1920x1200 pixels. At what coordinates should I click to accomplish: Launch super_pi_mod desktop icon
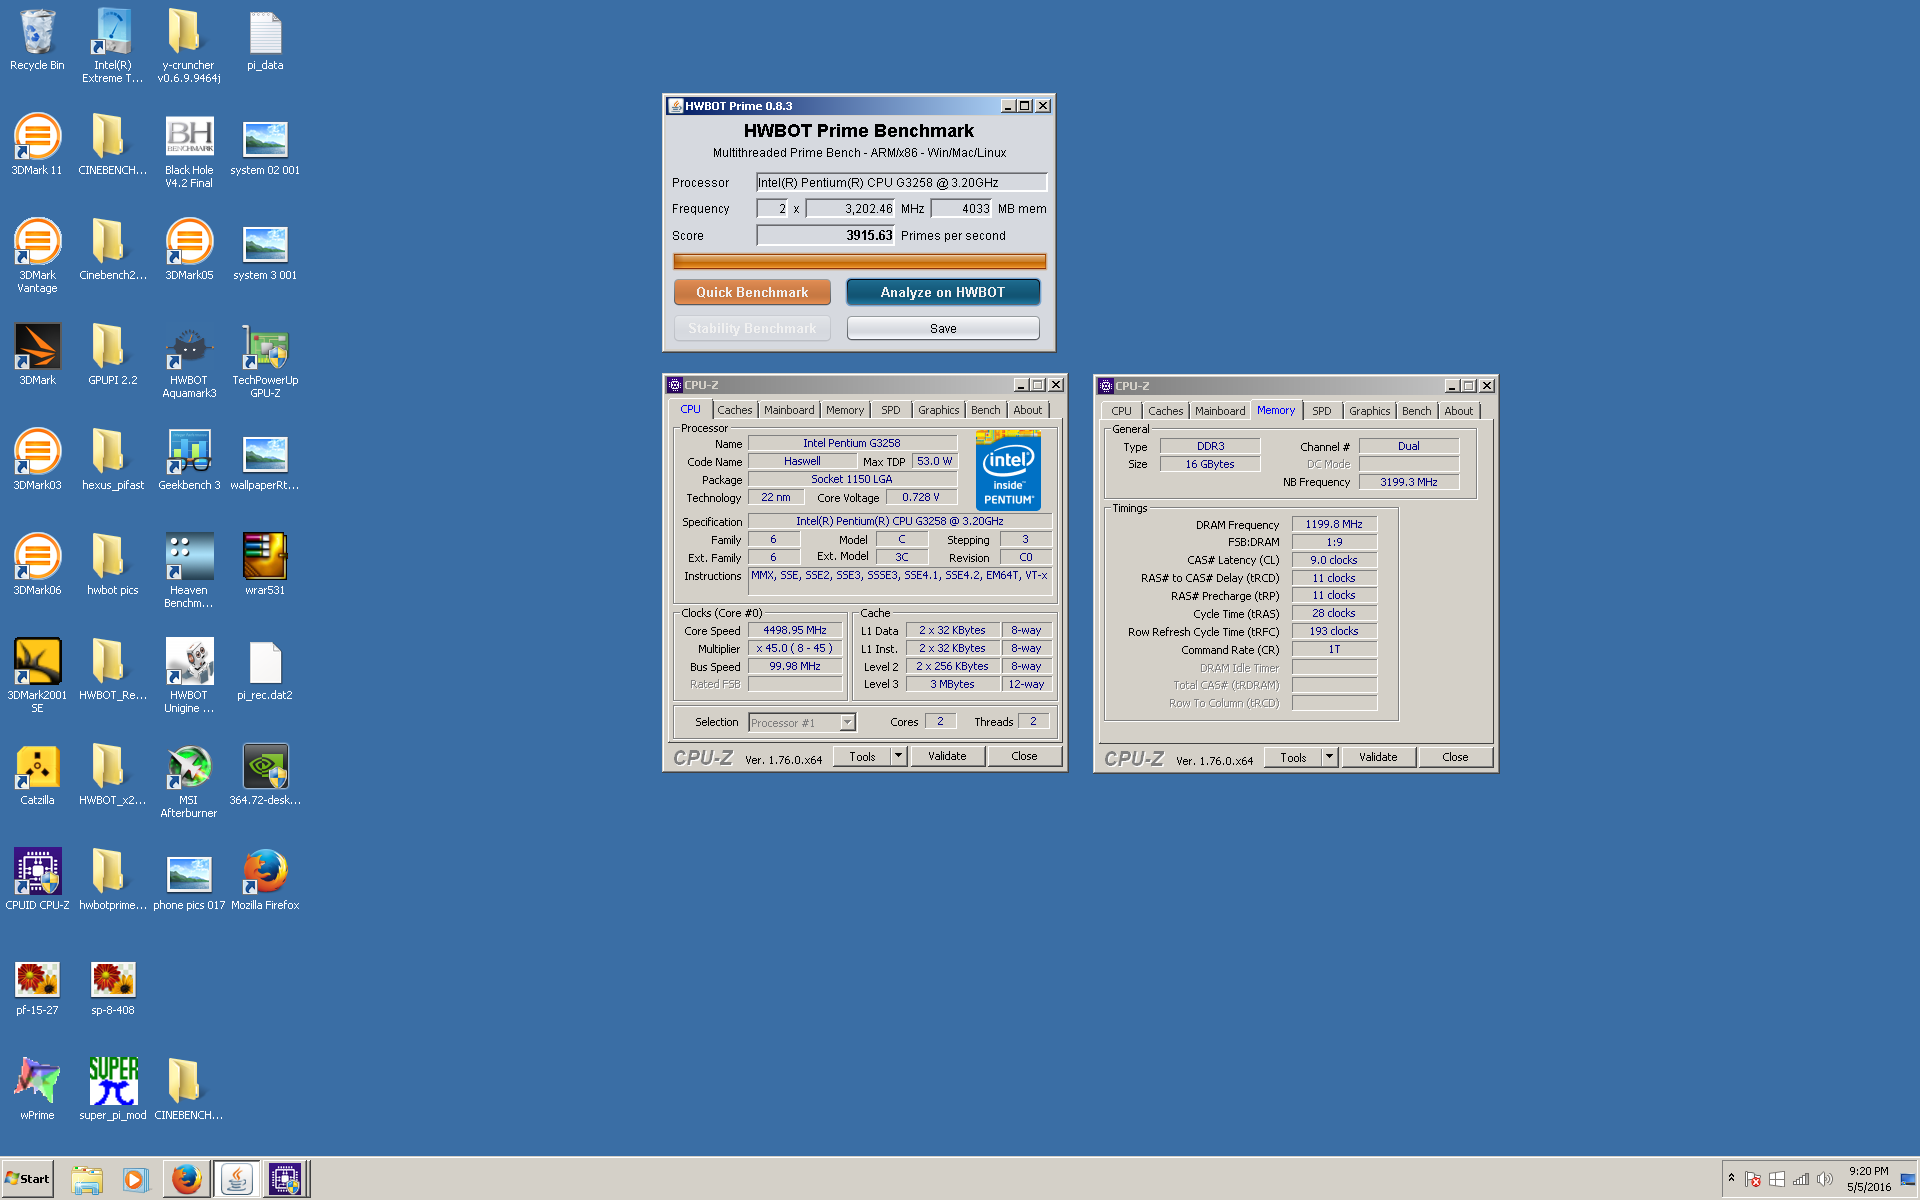[x=113, y=1090]
